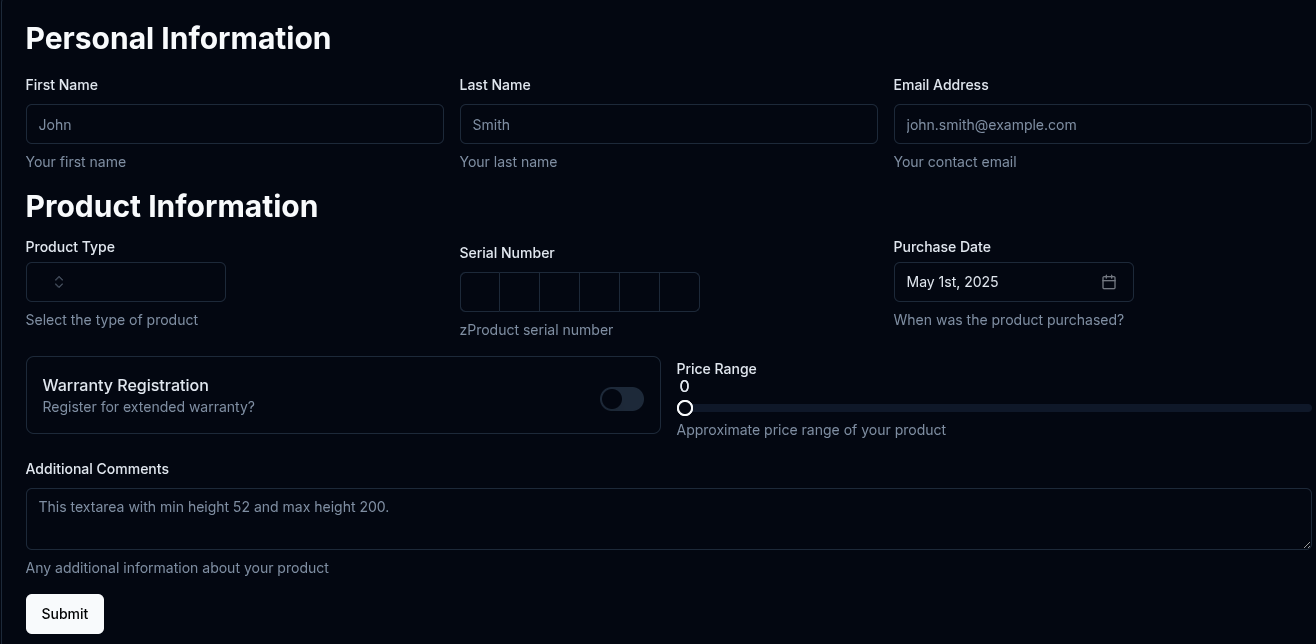Screen dimensions: 1316x644
Task: Click inside the Additional Comments textarea
Action: point(668,518)
